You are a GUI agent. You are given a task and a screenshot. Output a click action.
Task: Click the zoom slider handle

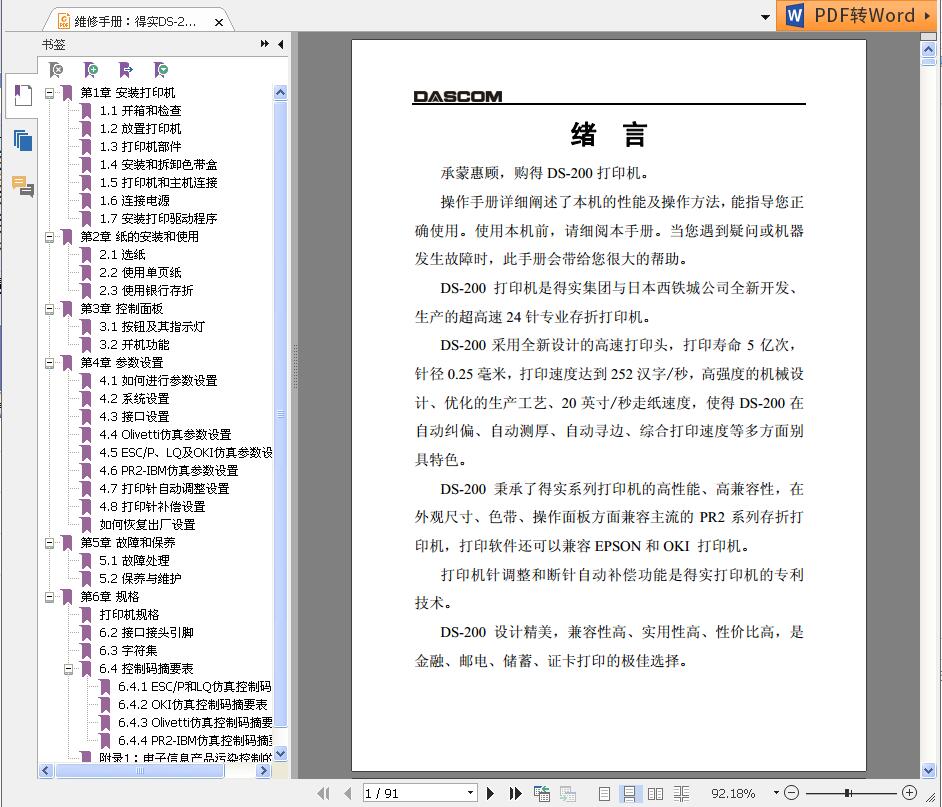coord(847,793)
